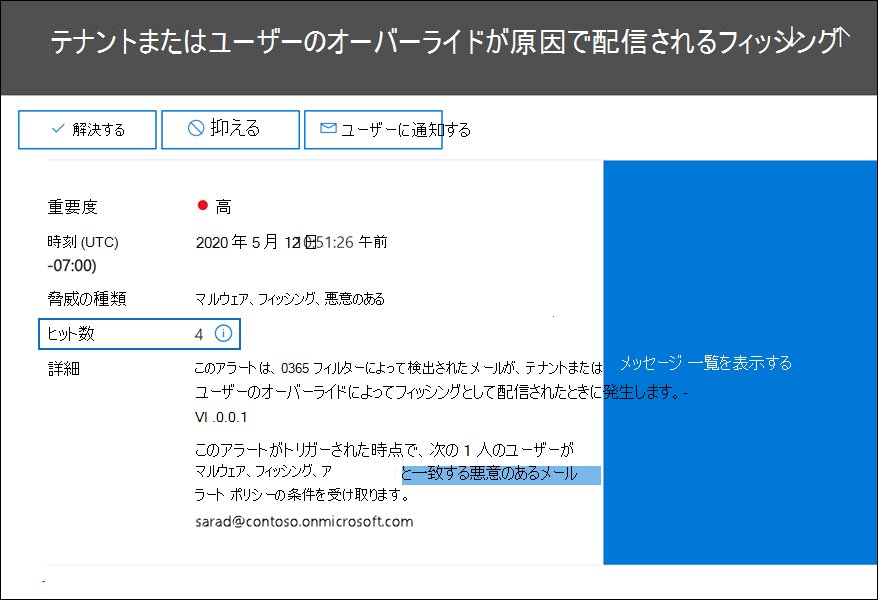Click the 抑える (Suppress) button
Screen dimensions: 878x600
pyautogui.click(x=231, y=130)
